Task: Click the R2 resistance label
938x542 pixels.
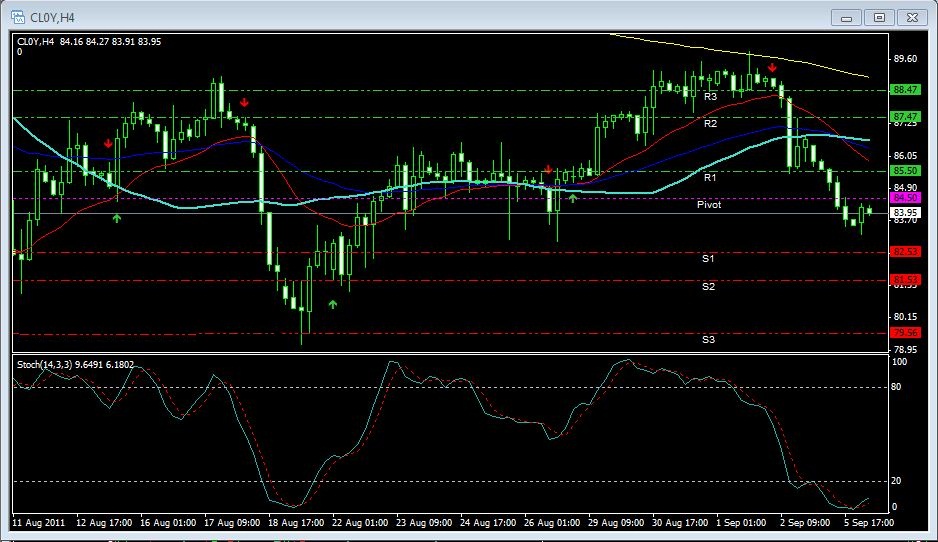Action: click(710, 124)
